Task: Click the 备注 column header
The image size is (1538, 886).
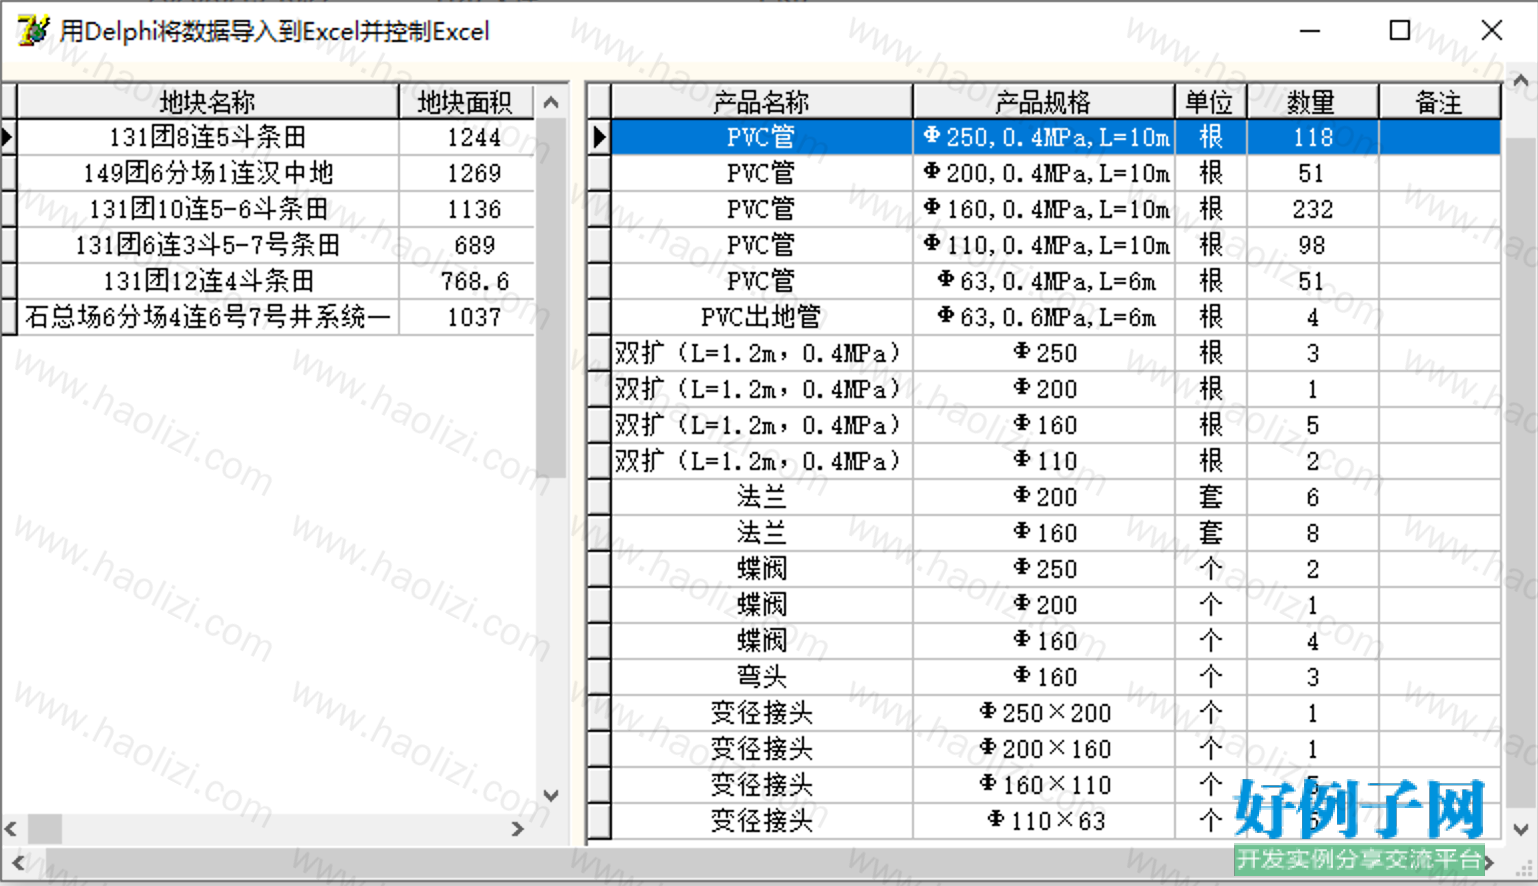Action: (1439, 102)
